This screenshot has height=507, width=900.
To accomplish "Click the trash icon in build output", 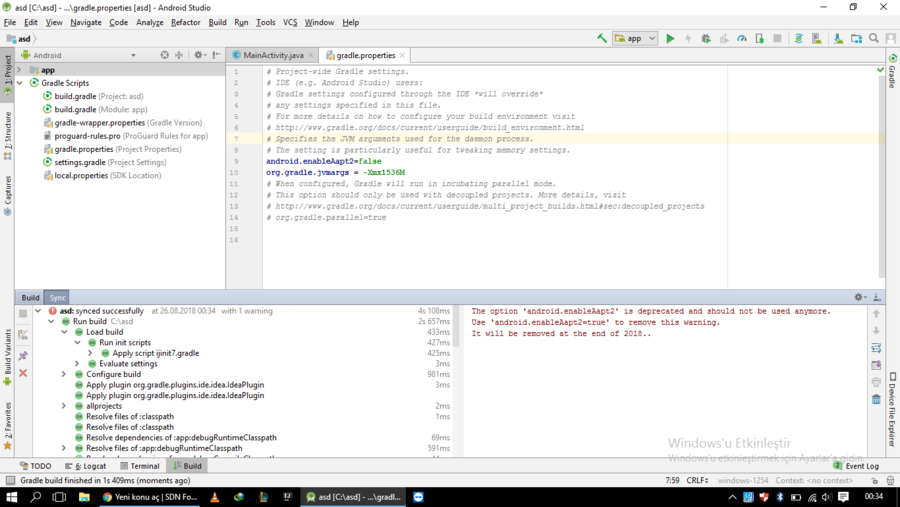I will pos(876,399).
